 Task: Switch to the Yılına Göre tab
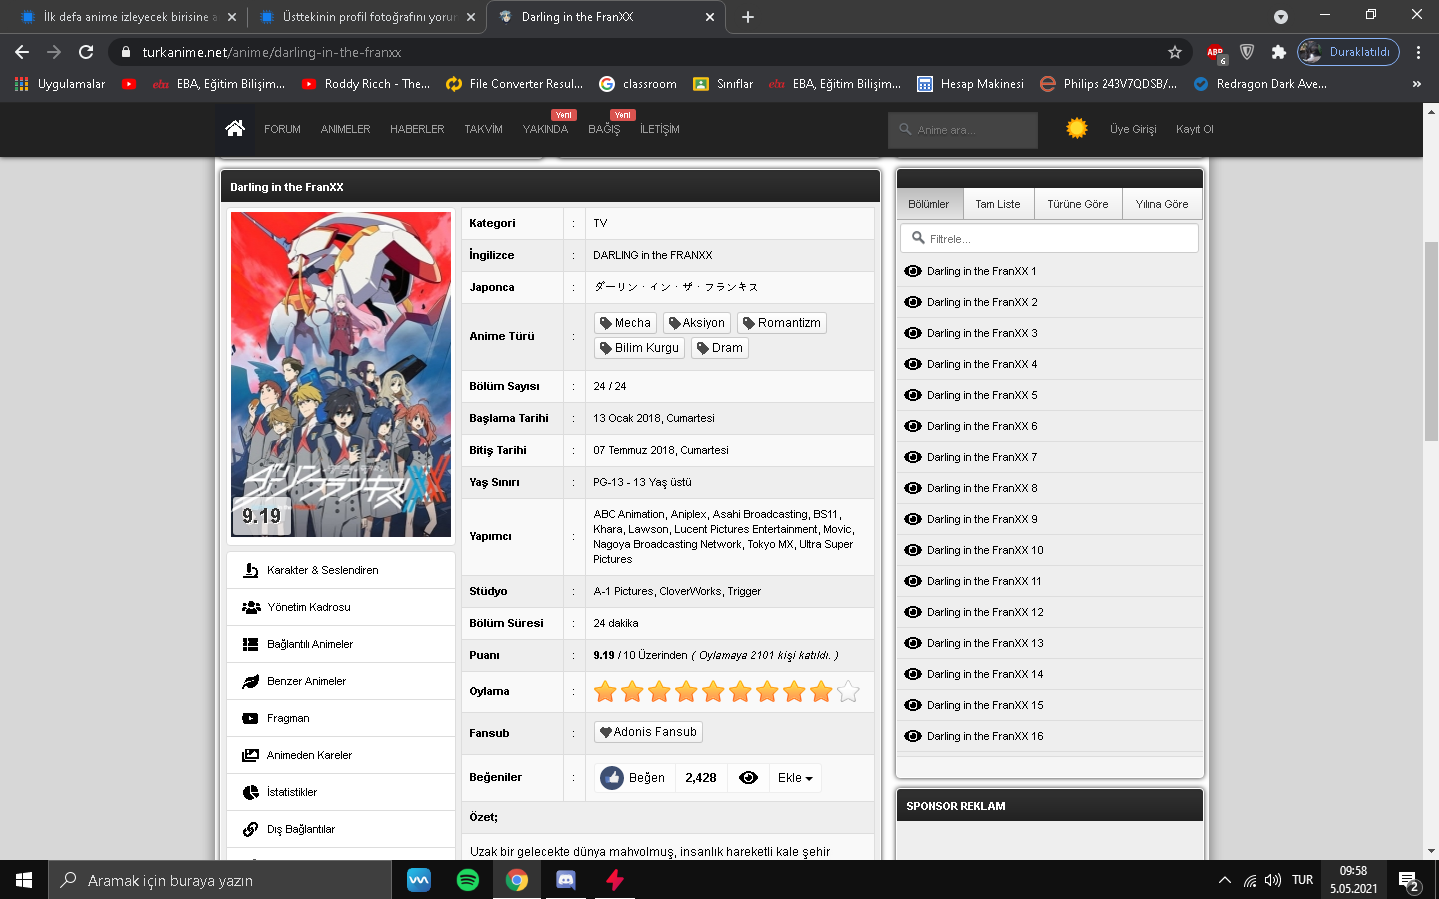pyautogui.click(x=1162, y=204)
